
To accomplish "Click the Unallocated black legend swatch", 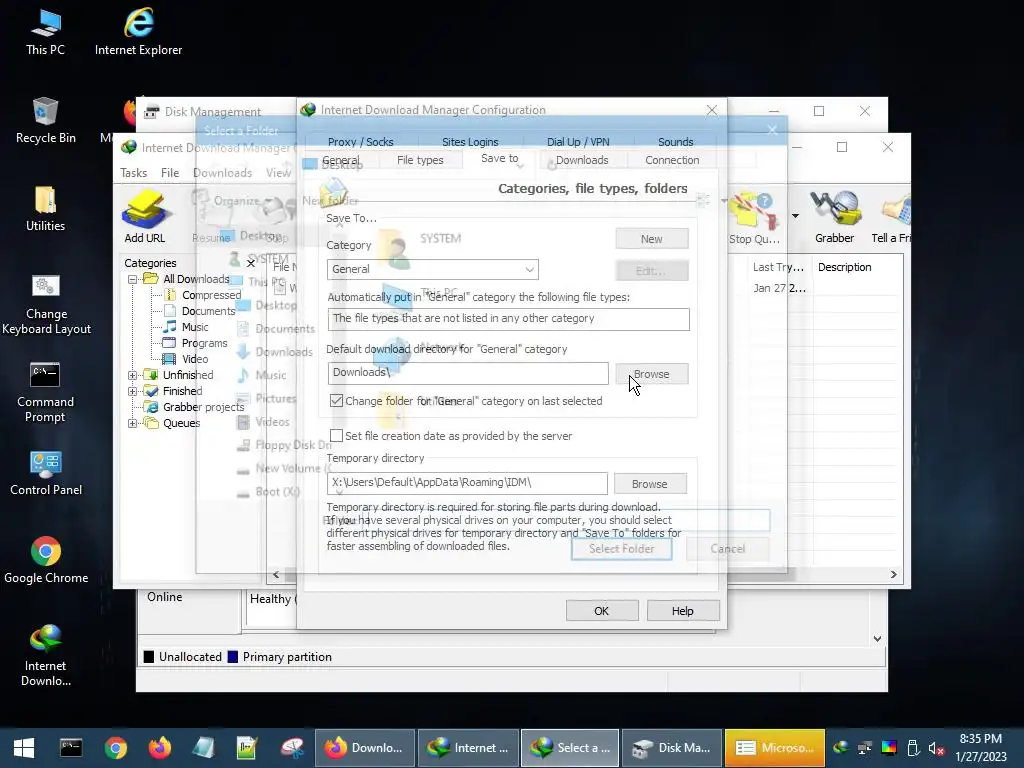I will tap(149, 657).
